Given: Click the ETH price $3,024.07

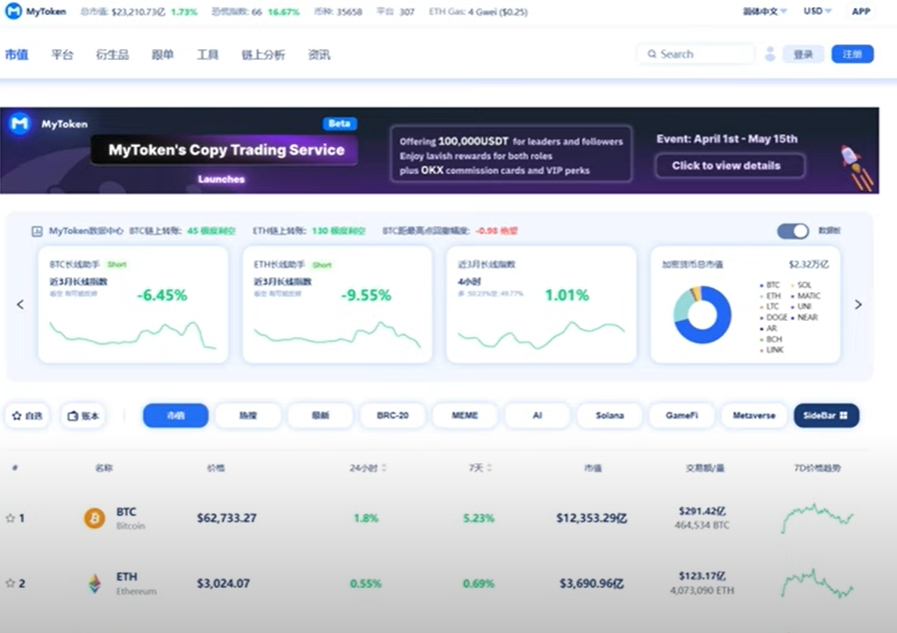Looking at the screenshot, I should click(223, 583).
